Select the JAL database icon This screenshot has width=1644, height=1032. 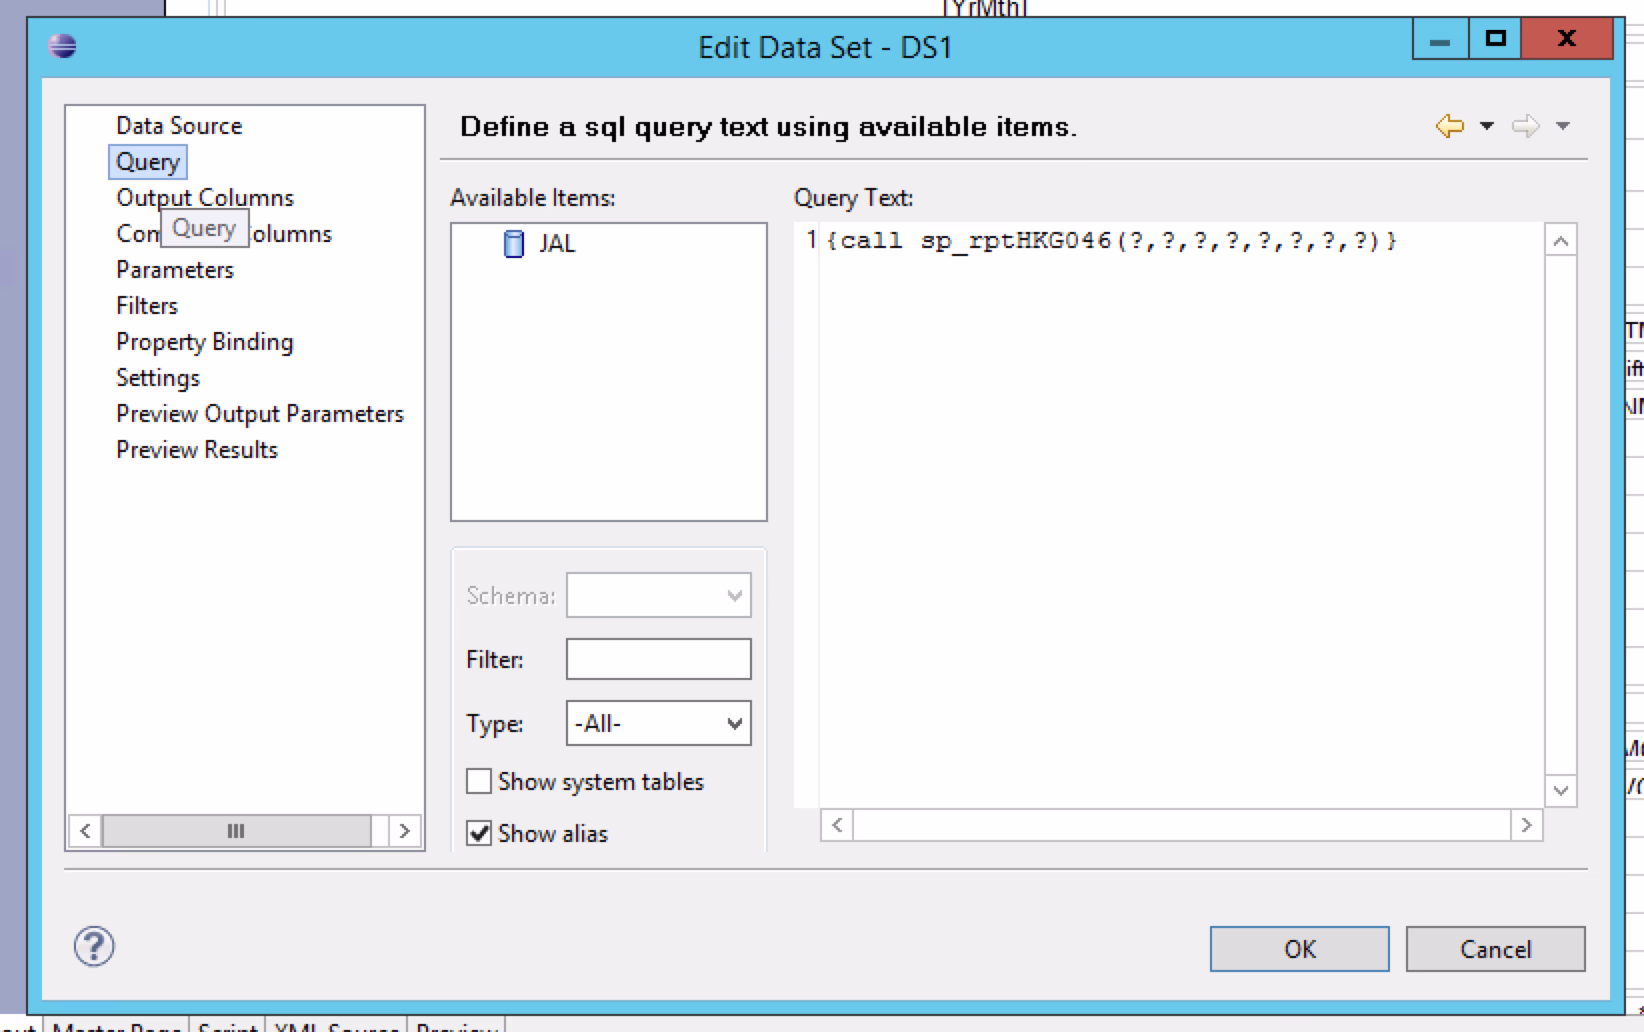(x=513, y=244)
